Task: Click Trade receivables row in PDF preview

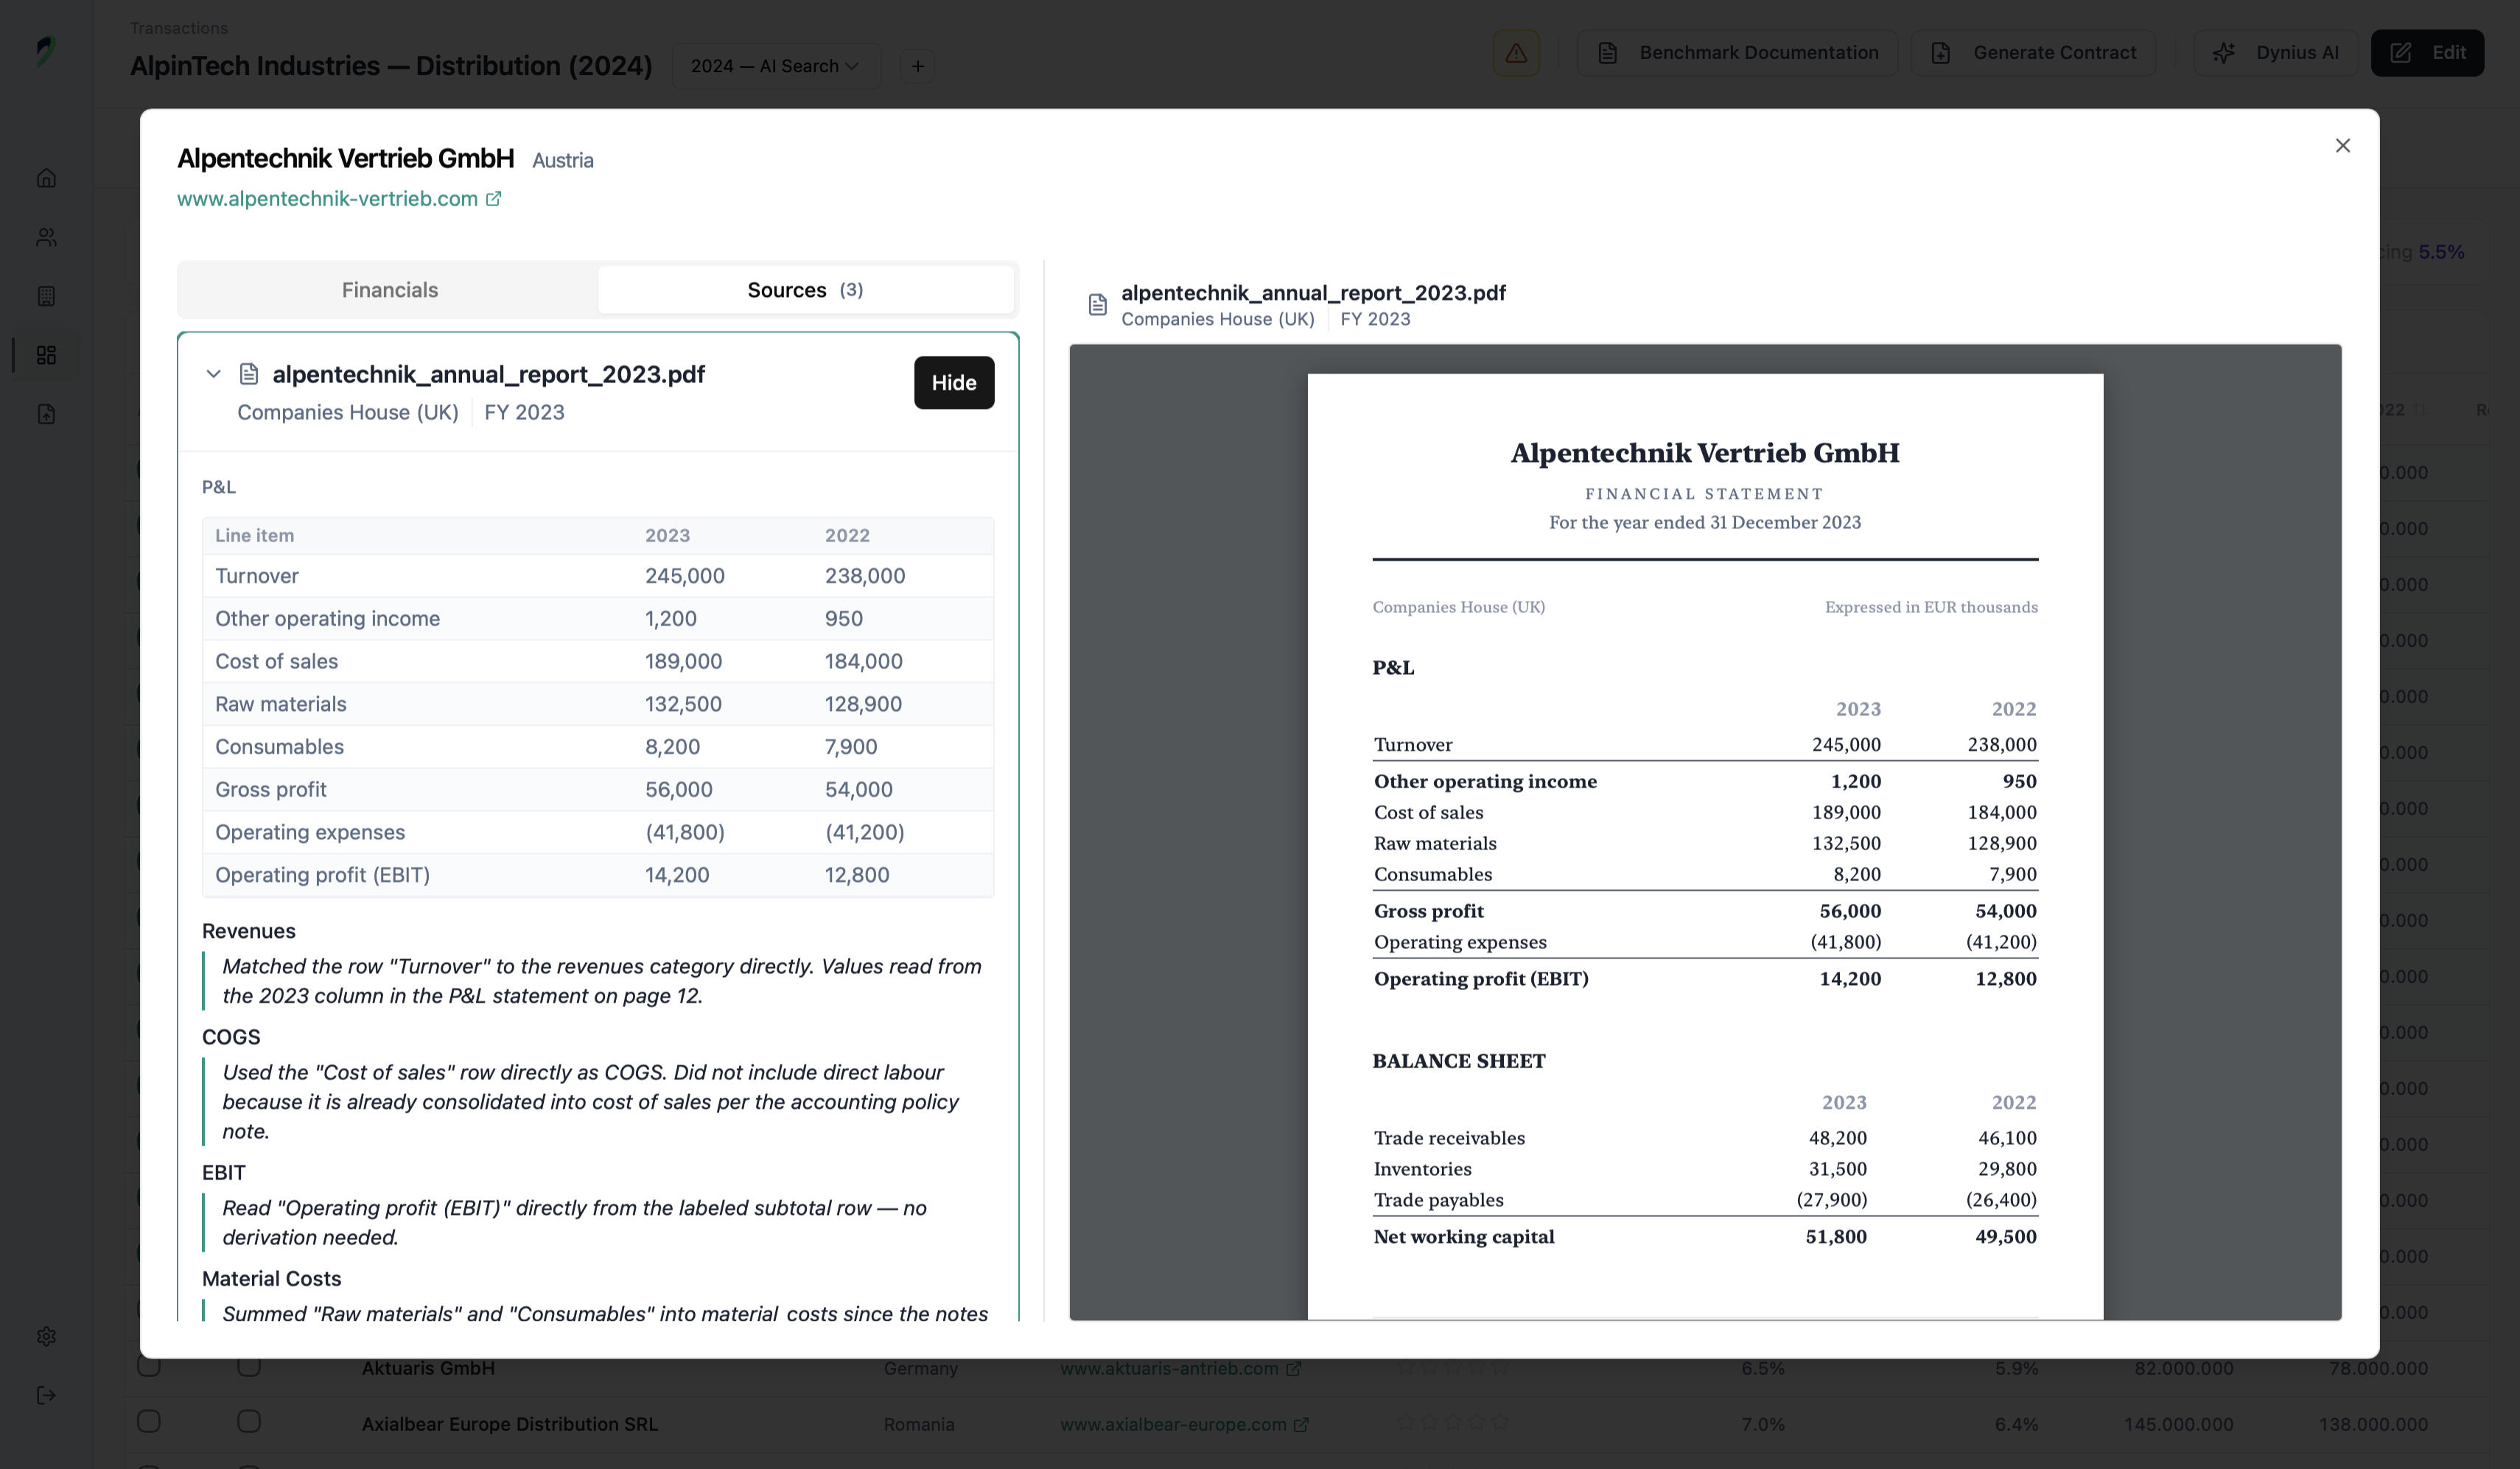Action: point(1705,1138)
